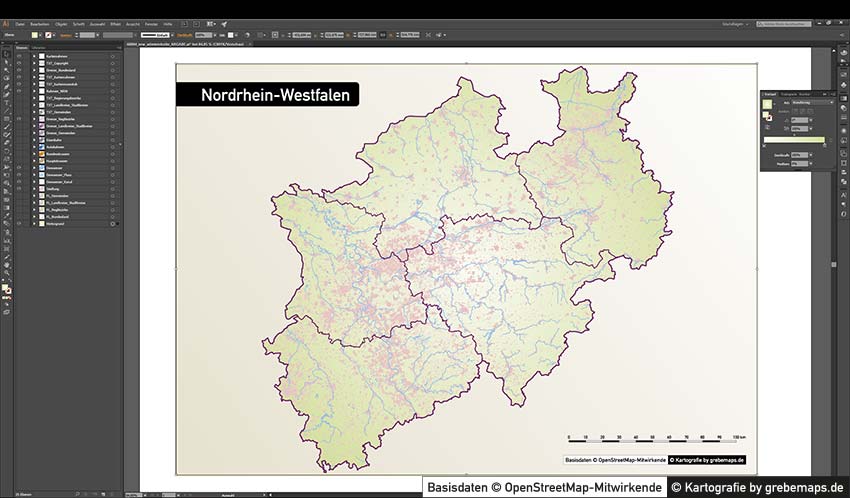
Task: Select the Magic Wand tool
Action: pos(6,70)
